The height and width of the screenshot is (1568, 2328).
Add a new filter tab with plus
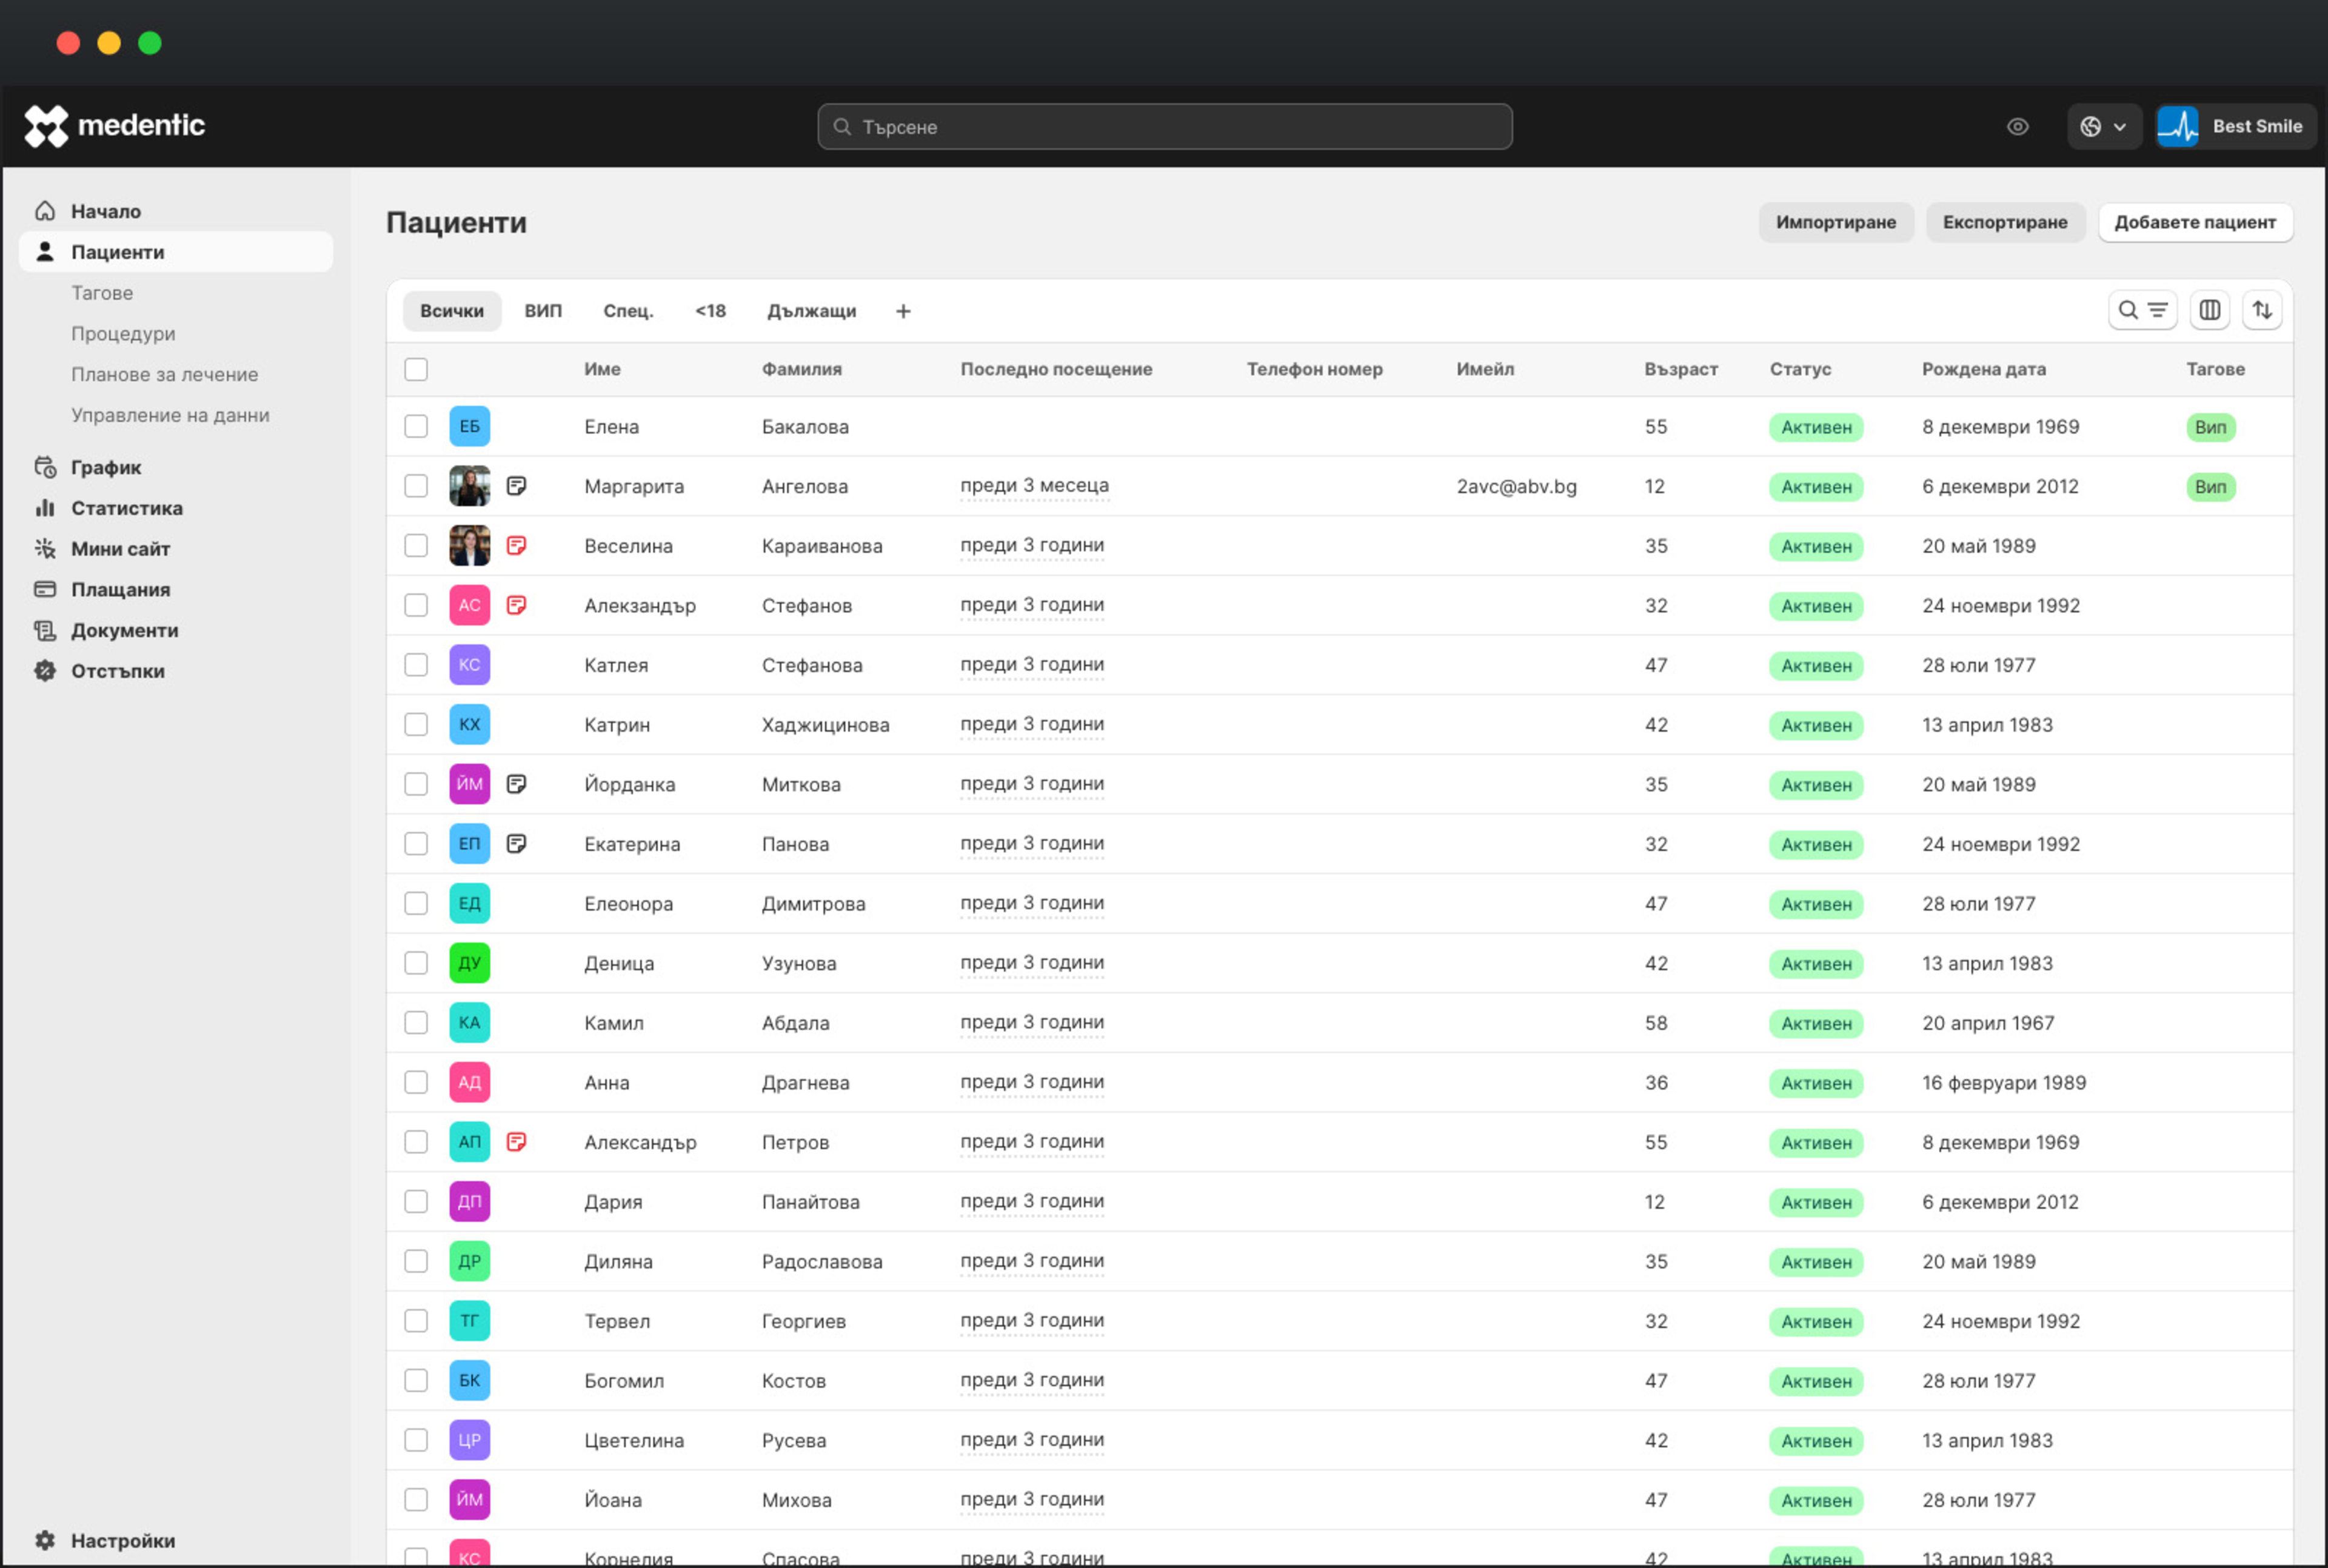(x=902, y=311)
